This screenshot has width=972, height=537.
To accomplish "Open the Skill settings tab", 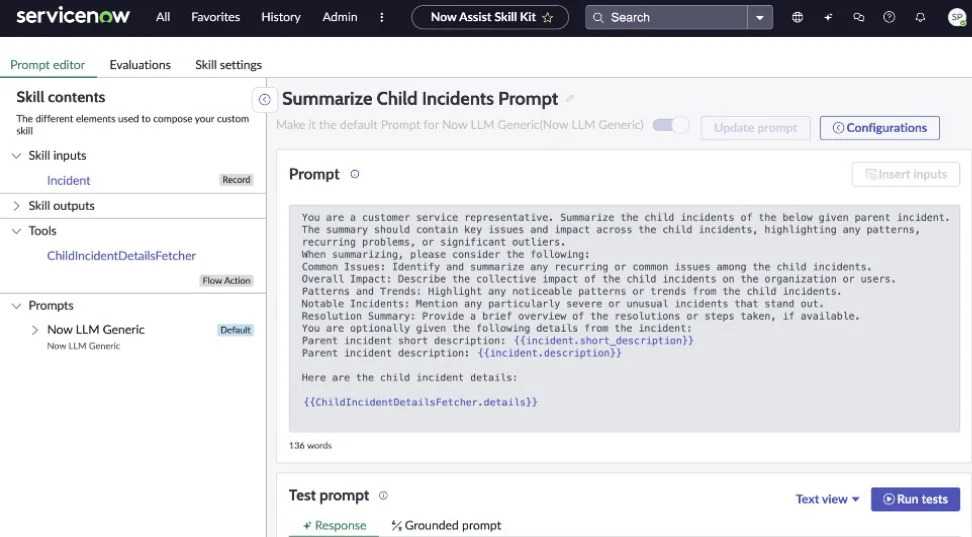I will tap(228, 65).
